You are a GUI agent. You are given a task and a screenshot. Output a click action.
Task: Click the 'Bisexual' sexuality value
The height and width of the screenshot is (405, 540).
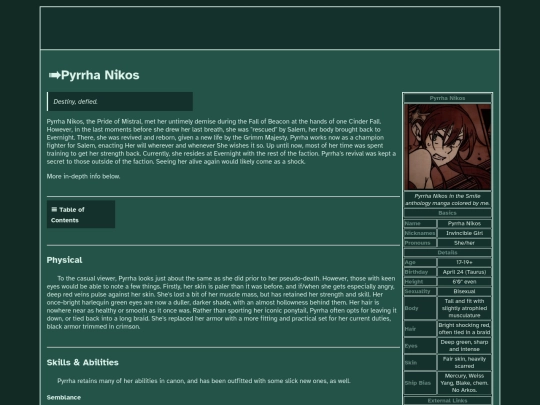point(464,291)
